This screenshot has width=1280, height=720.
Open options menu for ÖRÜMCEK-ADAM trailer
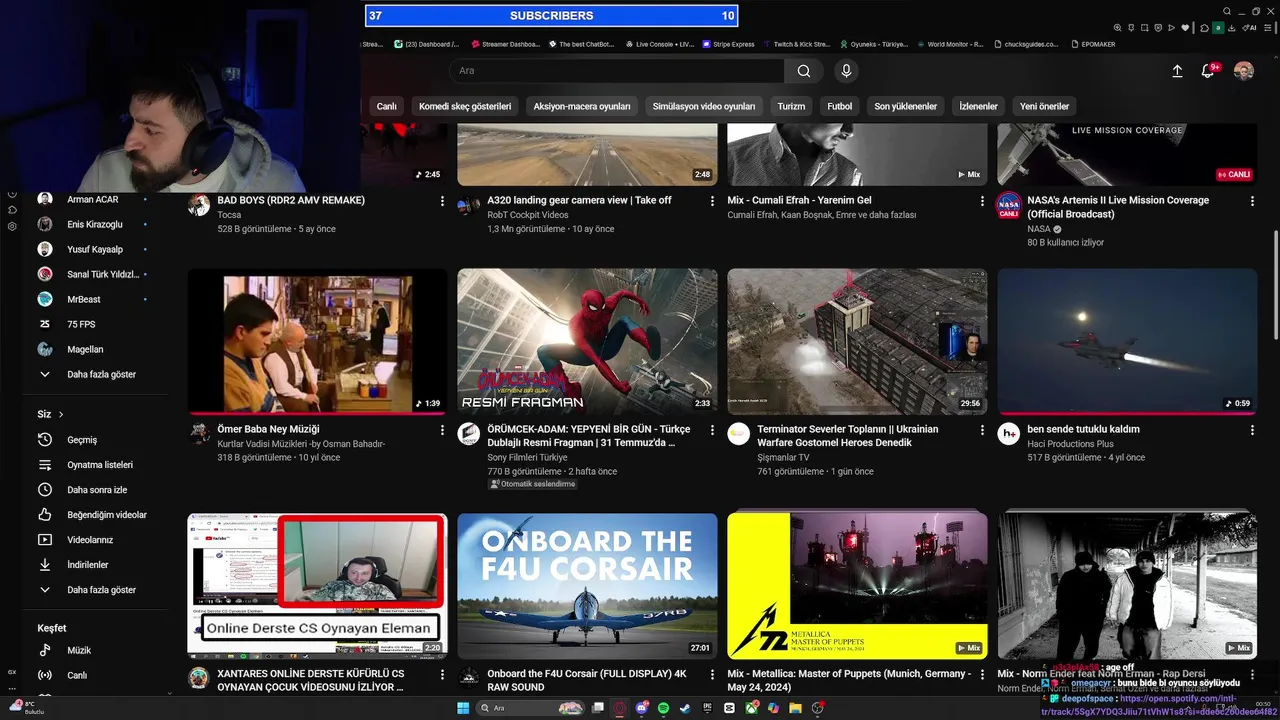coord(712,430)
